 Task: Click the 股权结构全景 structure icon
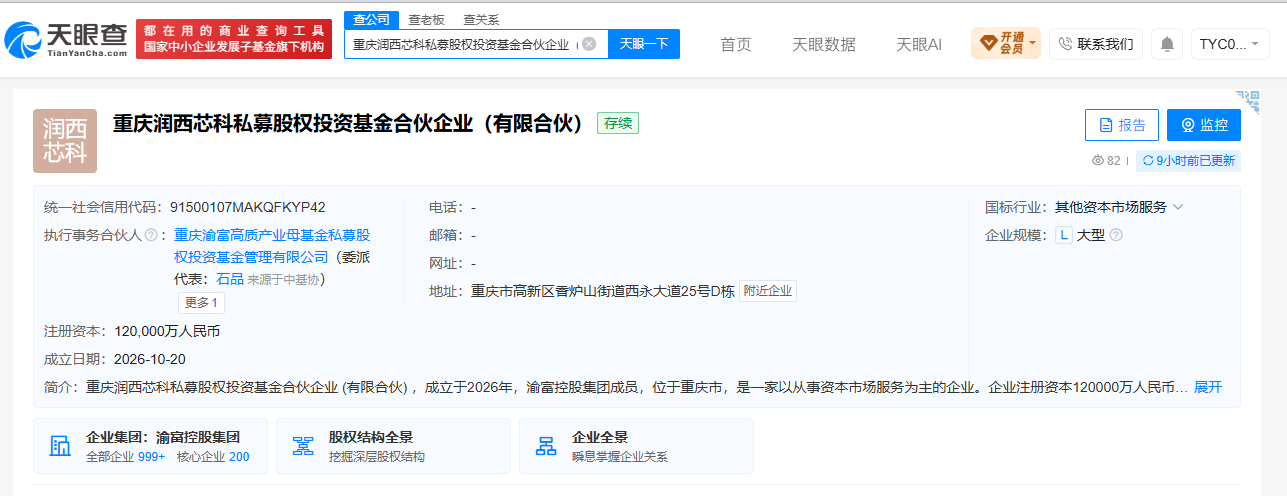pos(303,446)
